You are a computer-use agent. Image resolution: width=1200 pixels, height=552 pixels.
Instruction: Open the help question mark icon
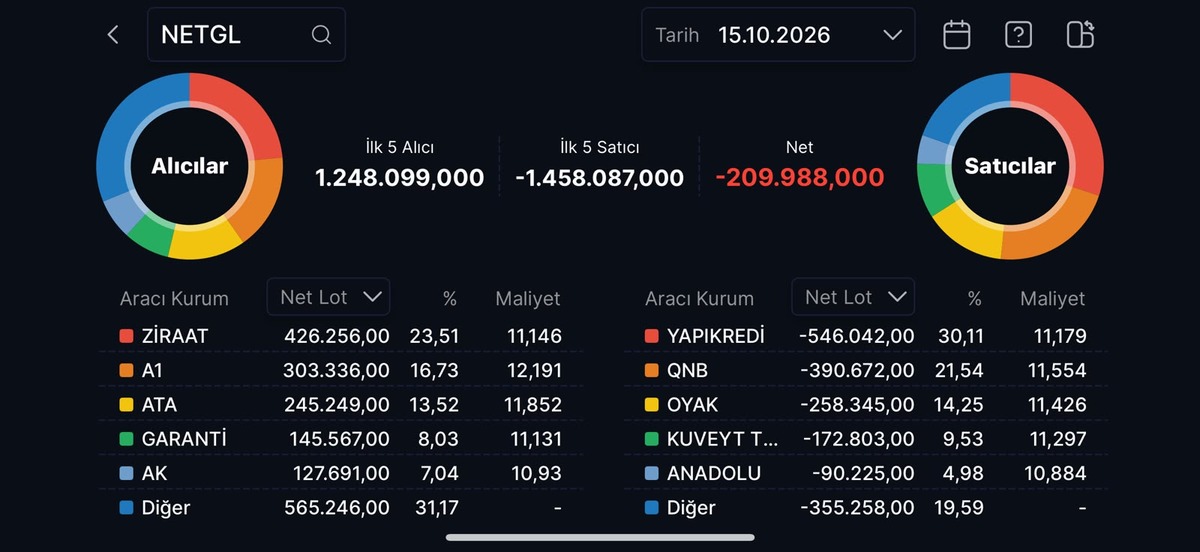point(1018,35)
